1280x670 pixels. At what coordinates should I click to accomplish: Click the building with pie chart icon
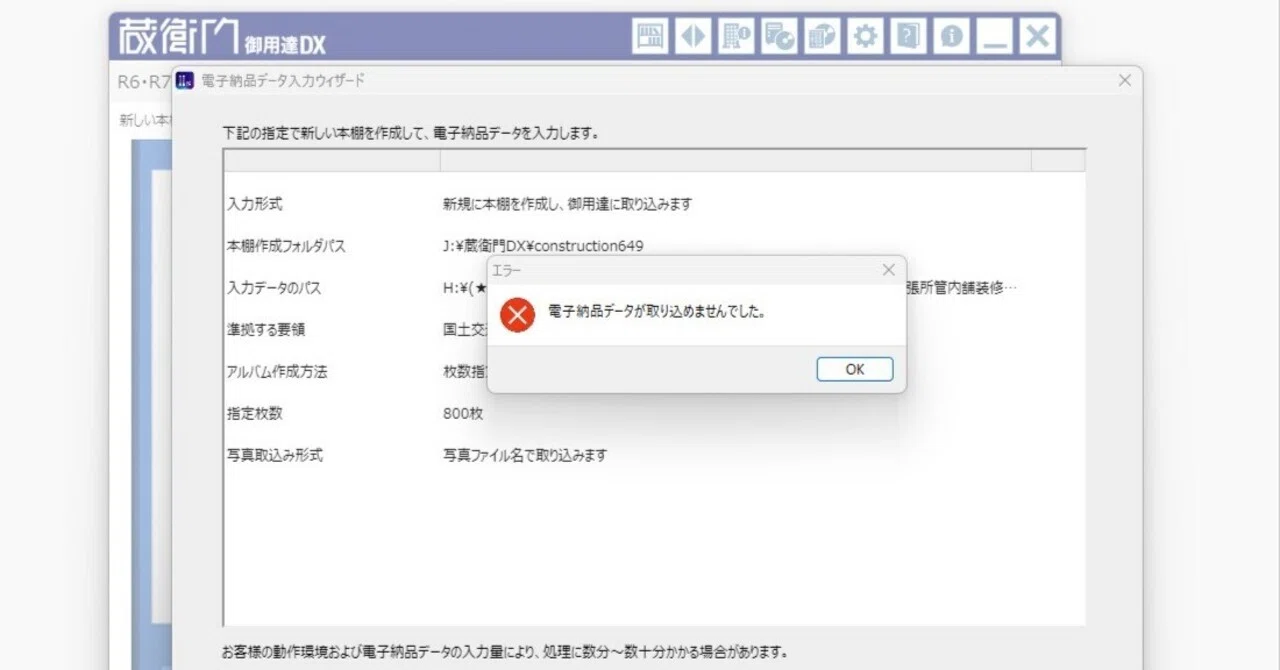(x=823, y=37)
